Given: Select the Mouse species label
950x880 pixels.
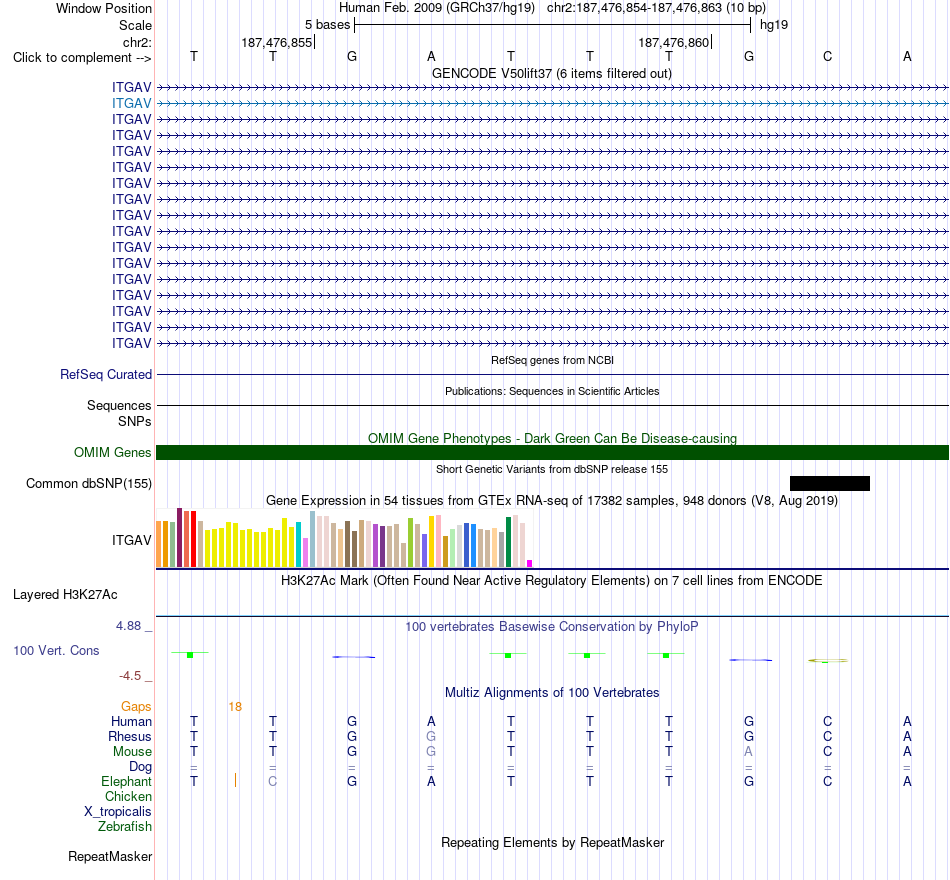Looking at the screenshot, I should pos(132,752).
